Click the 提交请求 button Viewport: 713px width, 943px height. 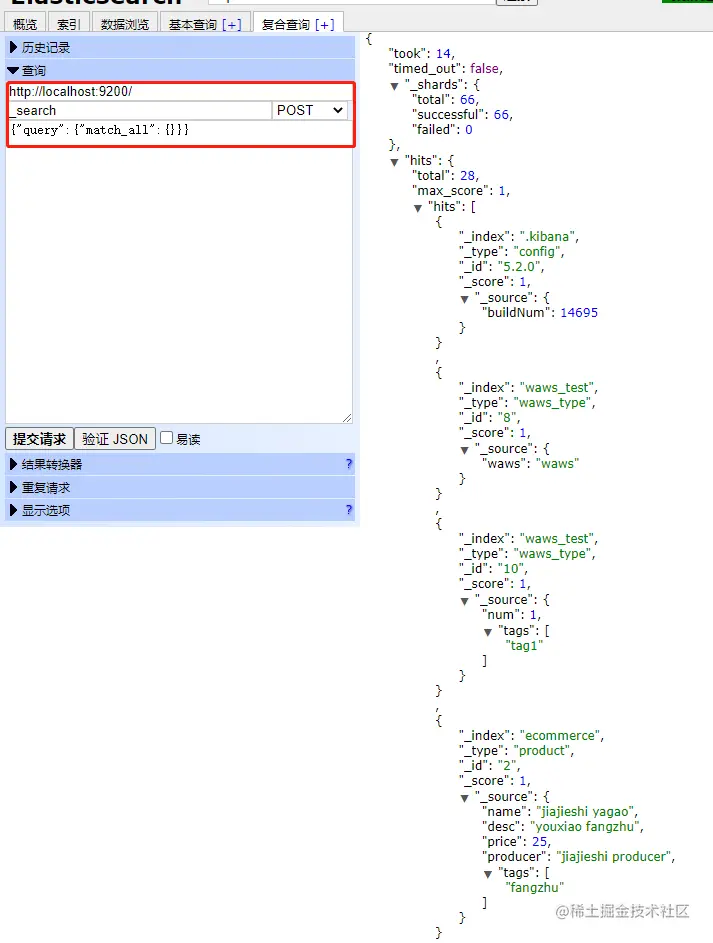(x=40, y=439)
